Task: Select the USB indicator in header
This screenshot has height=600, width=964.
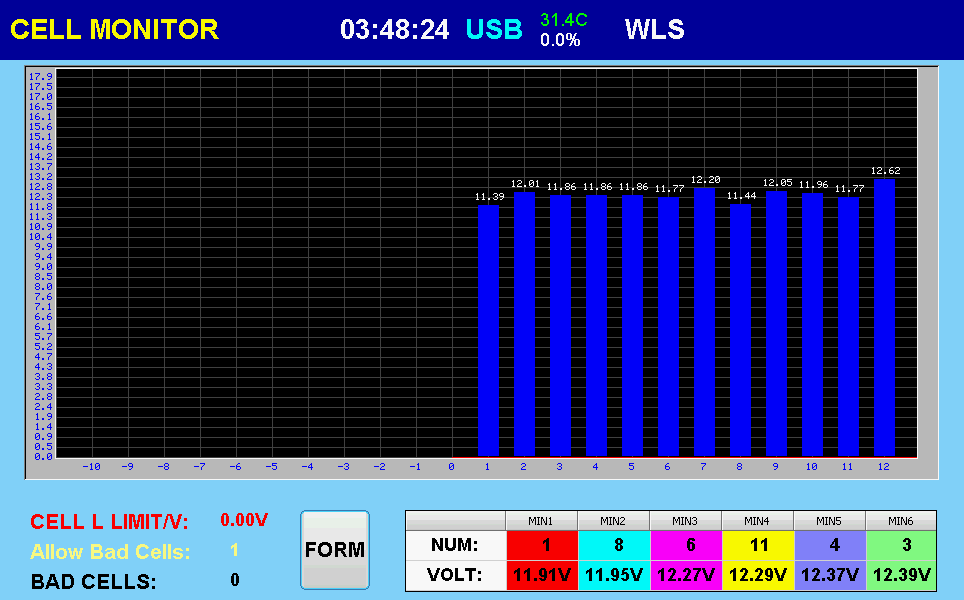Action: pos(494,30)
